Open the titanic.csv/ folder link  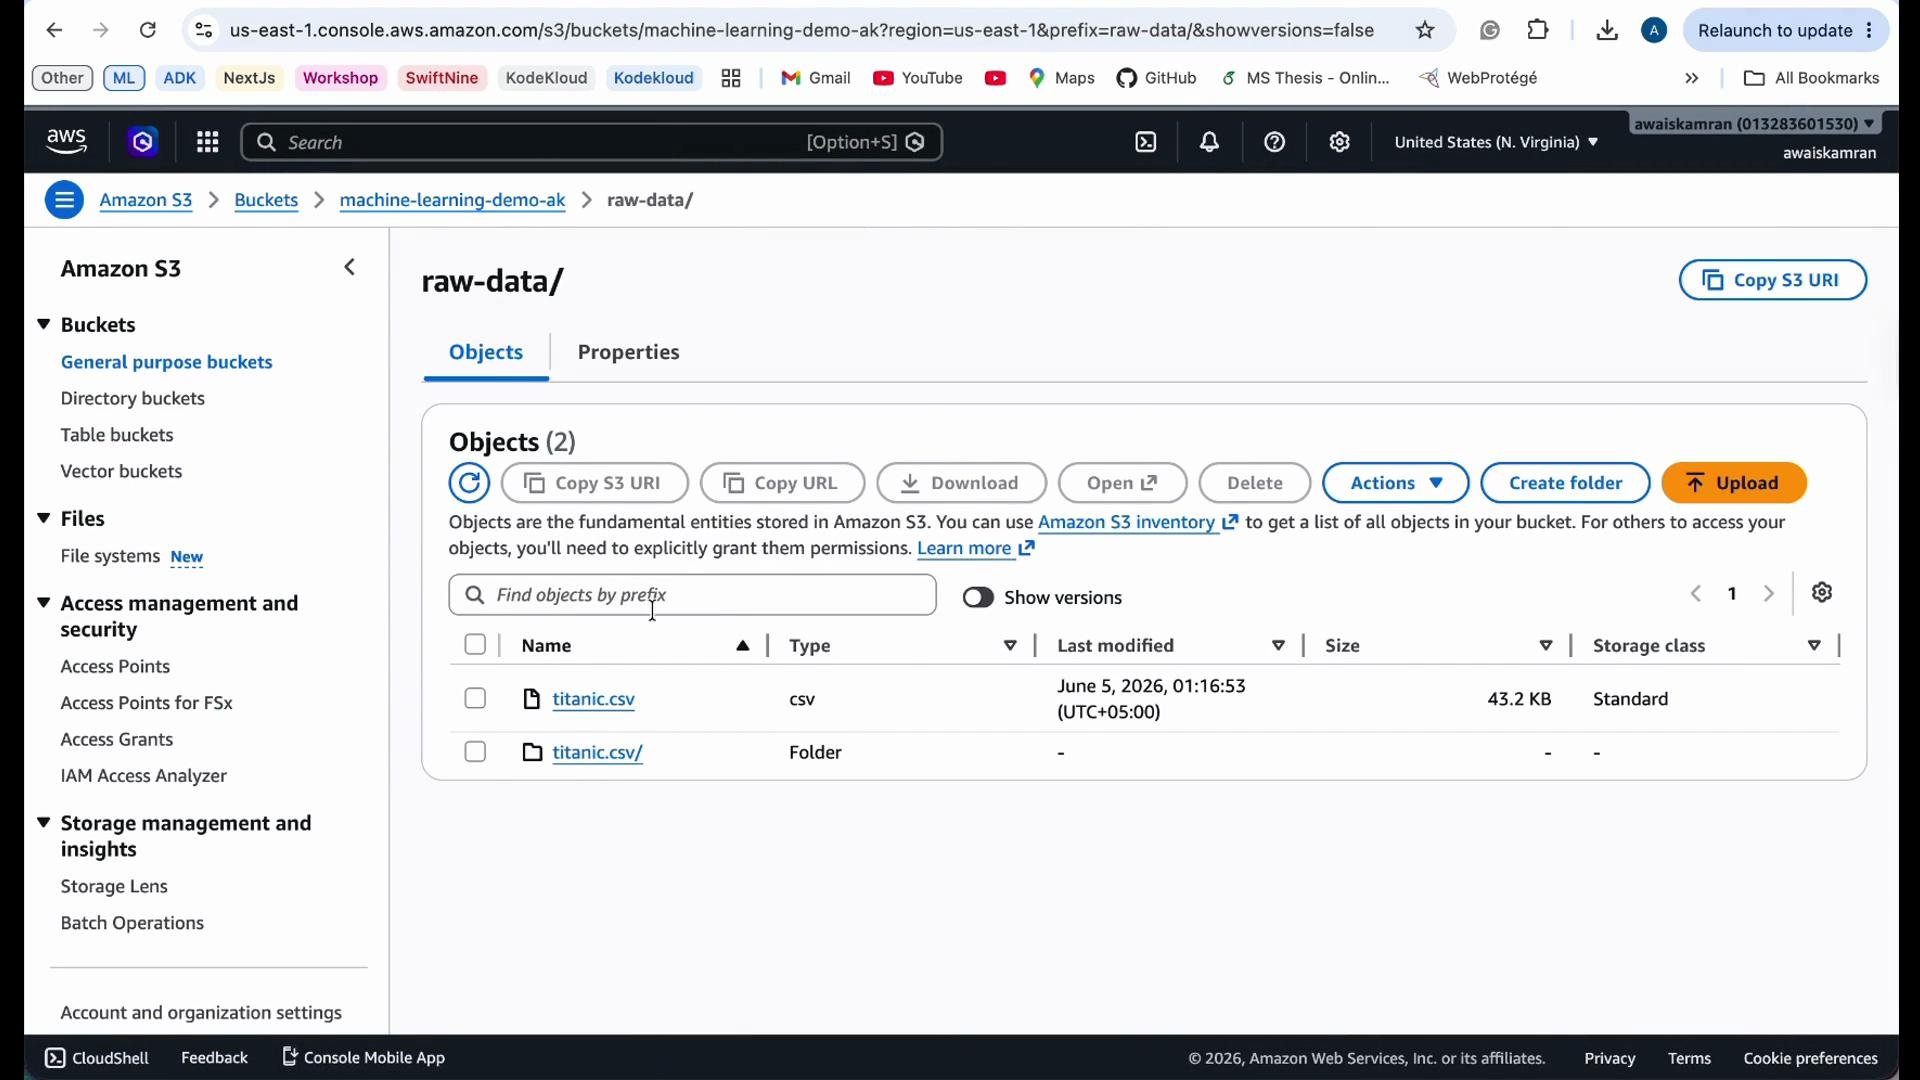pos(598,753)
